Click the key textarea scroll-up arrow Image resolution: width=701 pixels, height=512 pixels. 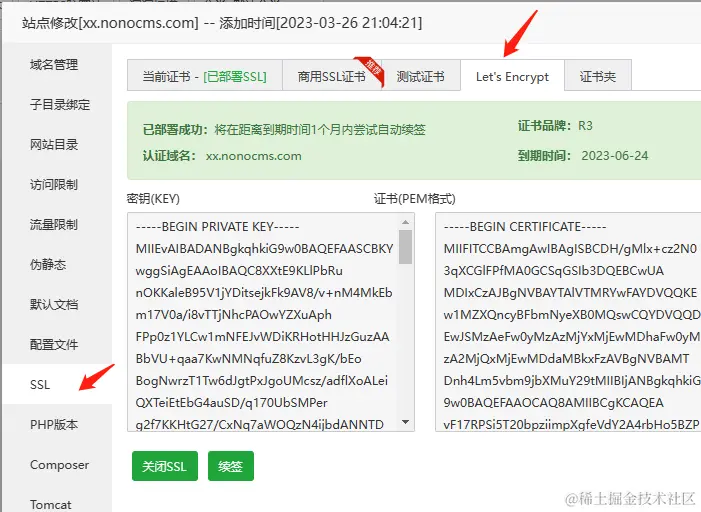[x=405, y=222]
